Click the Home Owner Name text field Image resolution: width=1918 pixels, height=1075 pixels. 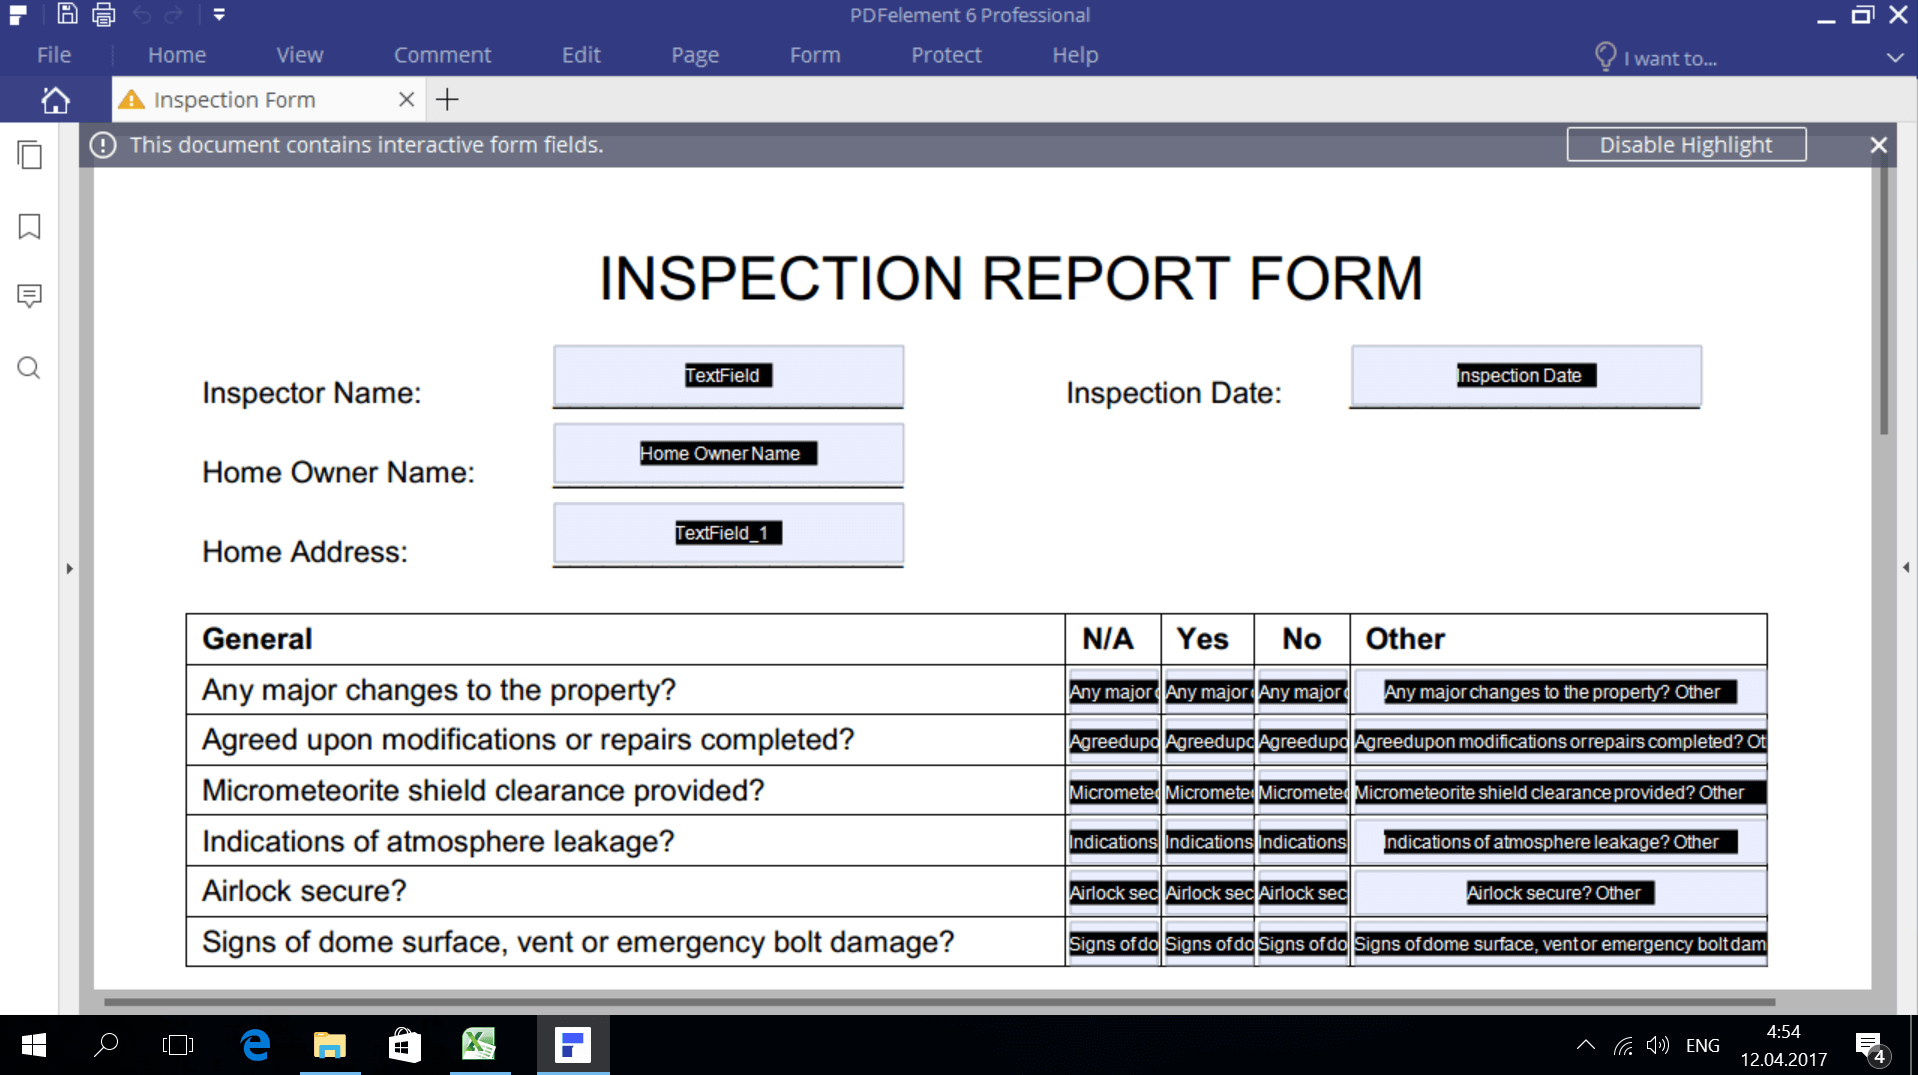point(728,454)
